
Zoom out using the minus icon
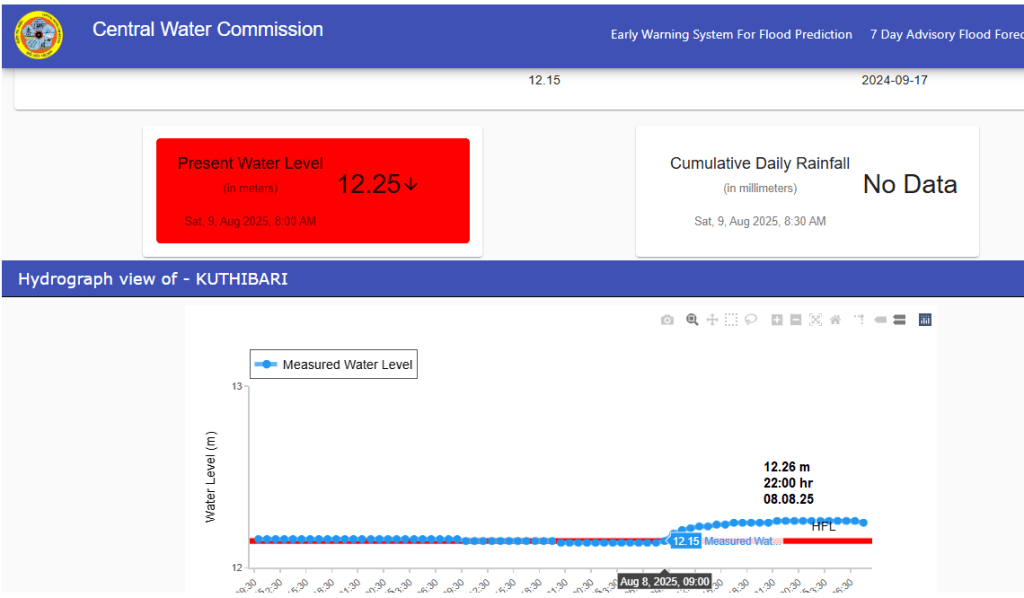(x=796, y=320)
